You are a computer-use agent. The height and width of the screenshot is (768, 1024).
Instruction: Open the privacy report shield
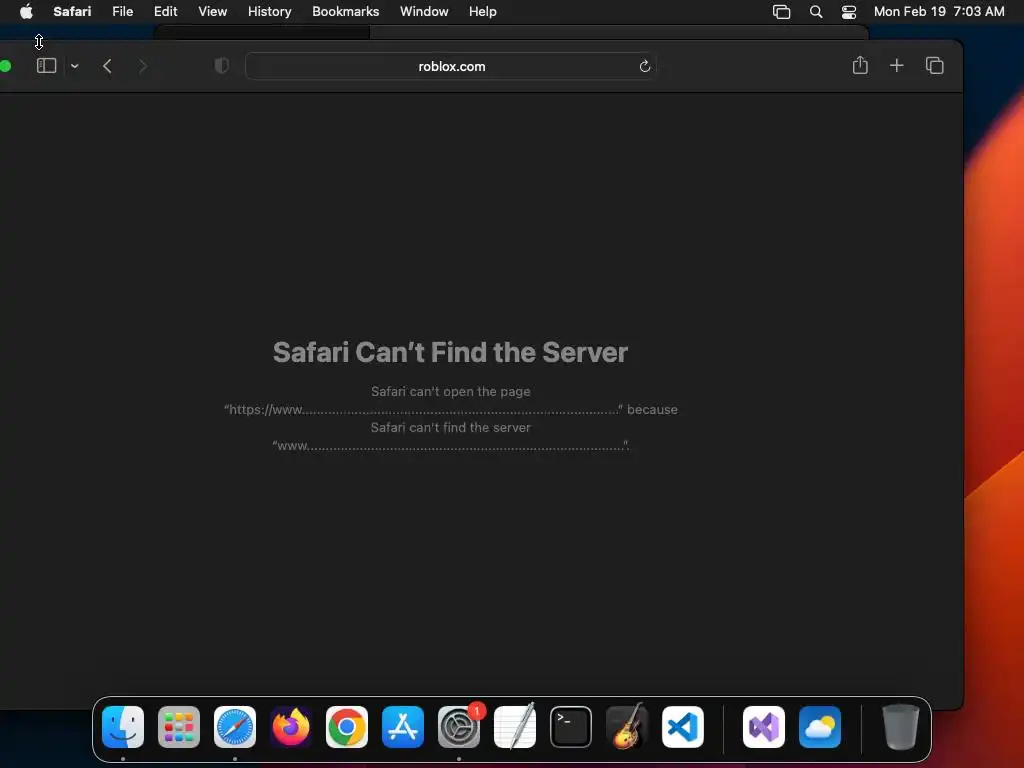221,66
